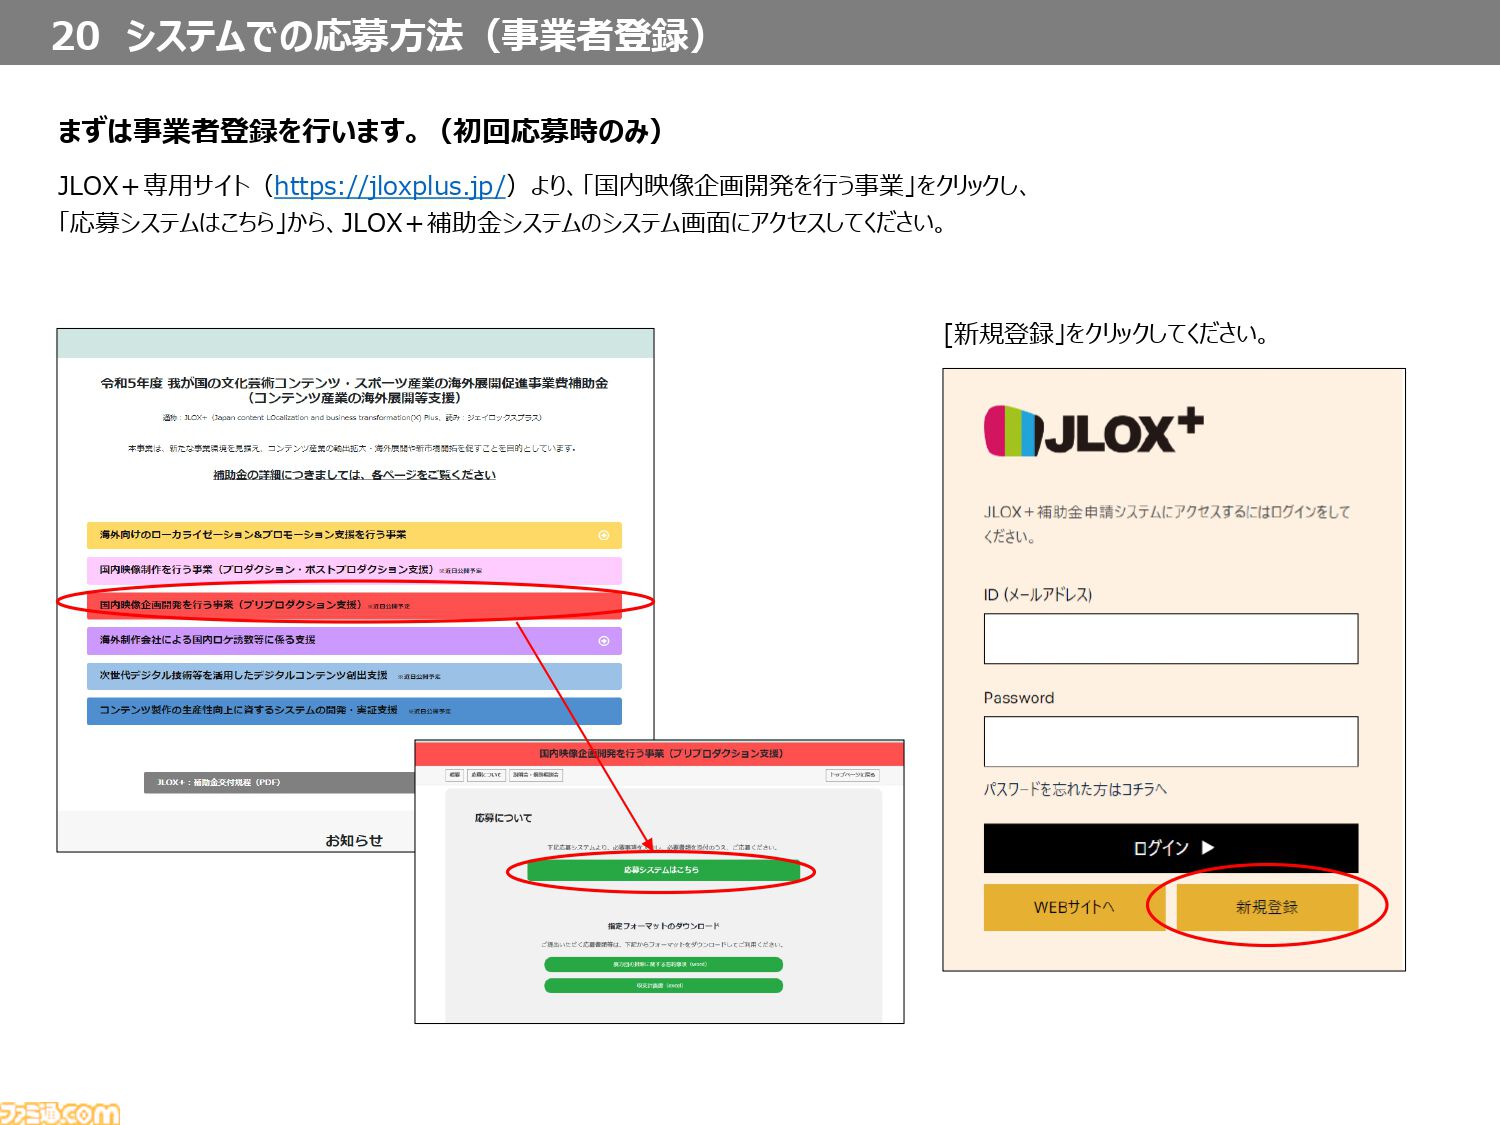This screenshot has height=1125, width=1500.
Task: Click 応募について heading in inset page
Action: (x=503, y=818)
